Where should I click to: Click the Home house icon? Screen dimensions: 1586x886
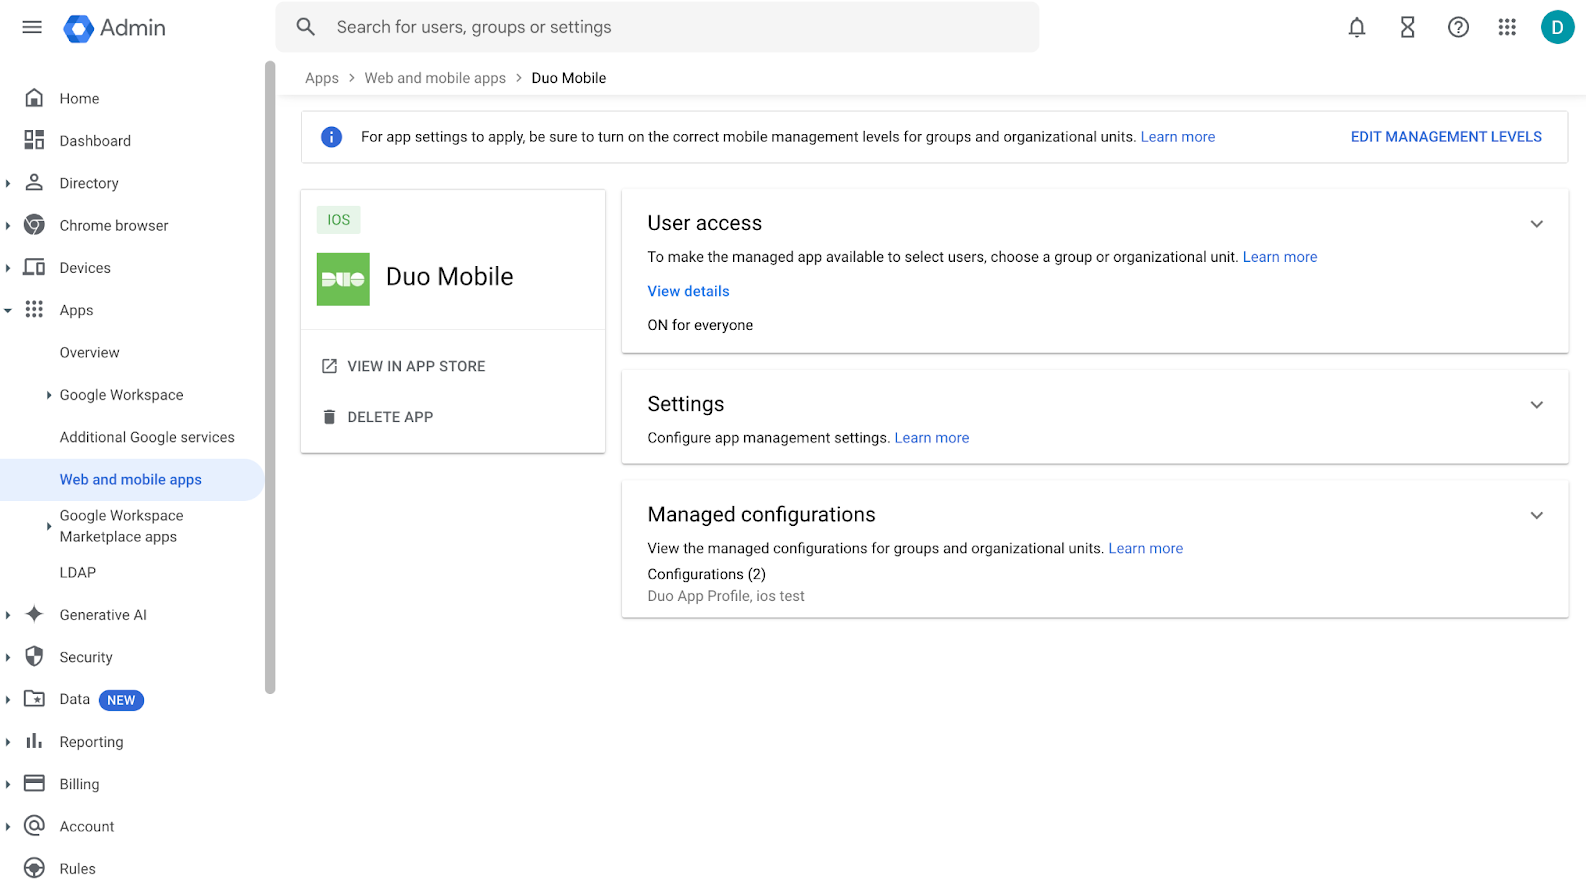(x=34, y=98)
